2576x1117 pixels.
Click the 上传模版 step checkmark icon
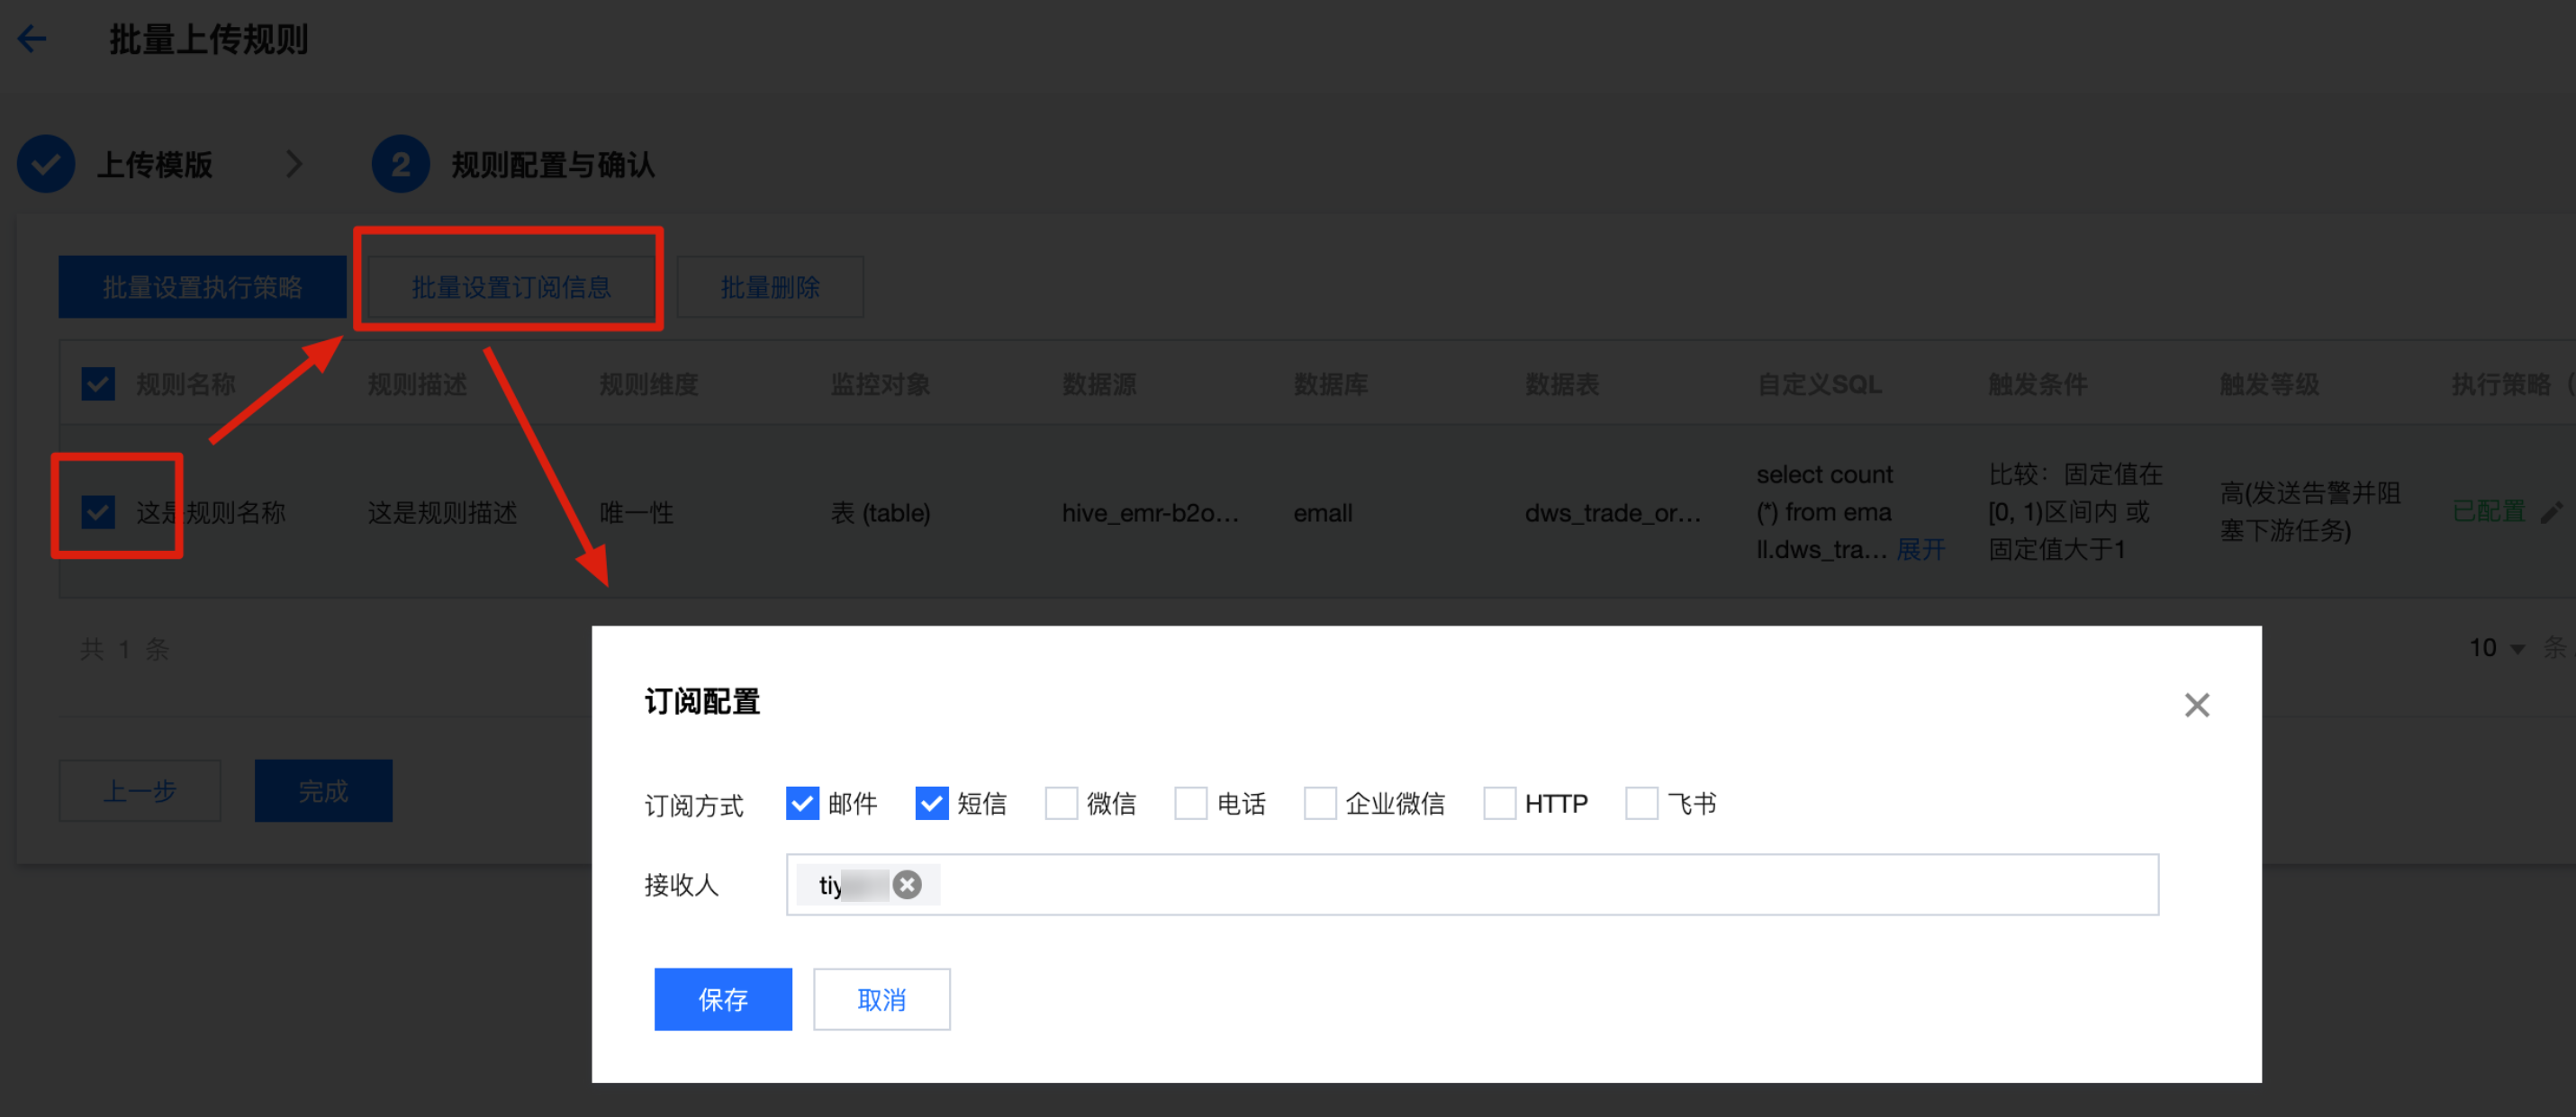(x=46, y=164)
